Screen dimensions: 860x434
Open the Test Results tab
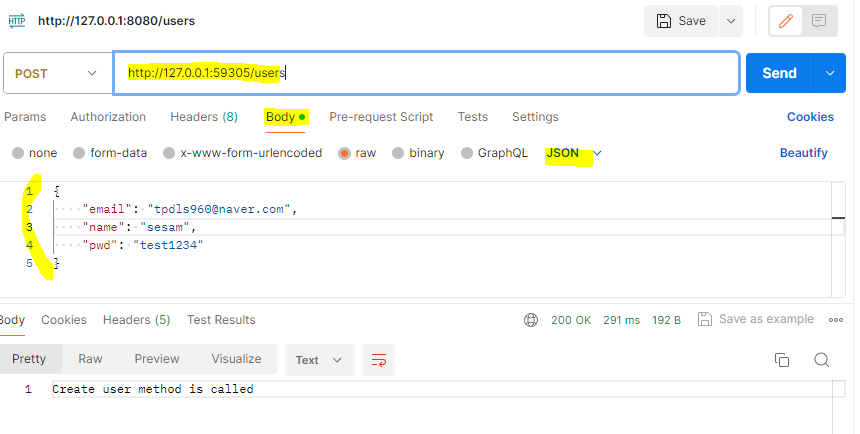(x=221, y=320)
